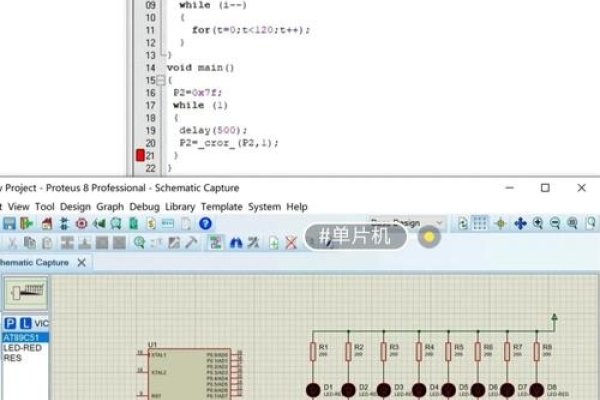The height and width of the screenshot is (400, 600).
Task: Click the Remove Sheet red X icon
Action: point(291,243)
